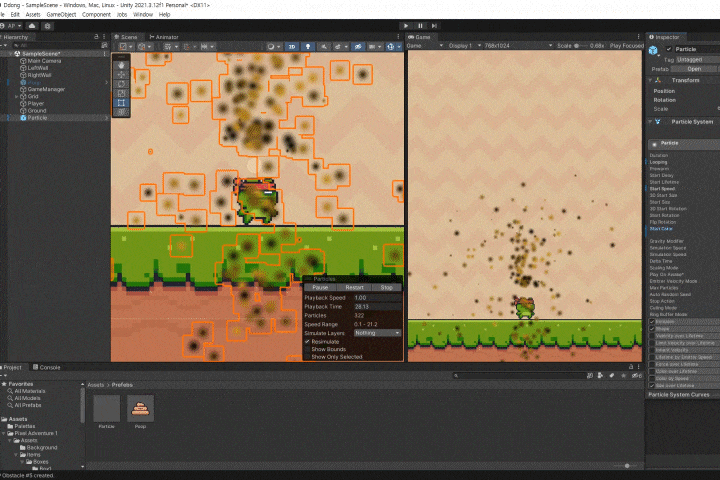Image resolution: width=720 pixels, height=480 pixels.
Task: Toggle the 2D view mode button
Action: click(292, 46)
